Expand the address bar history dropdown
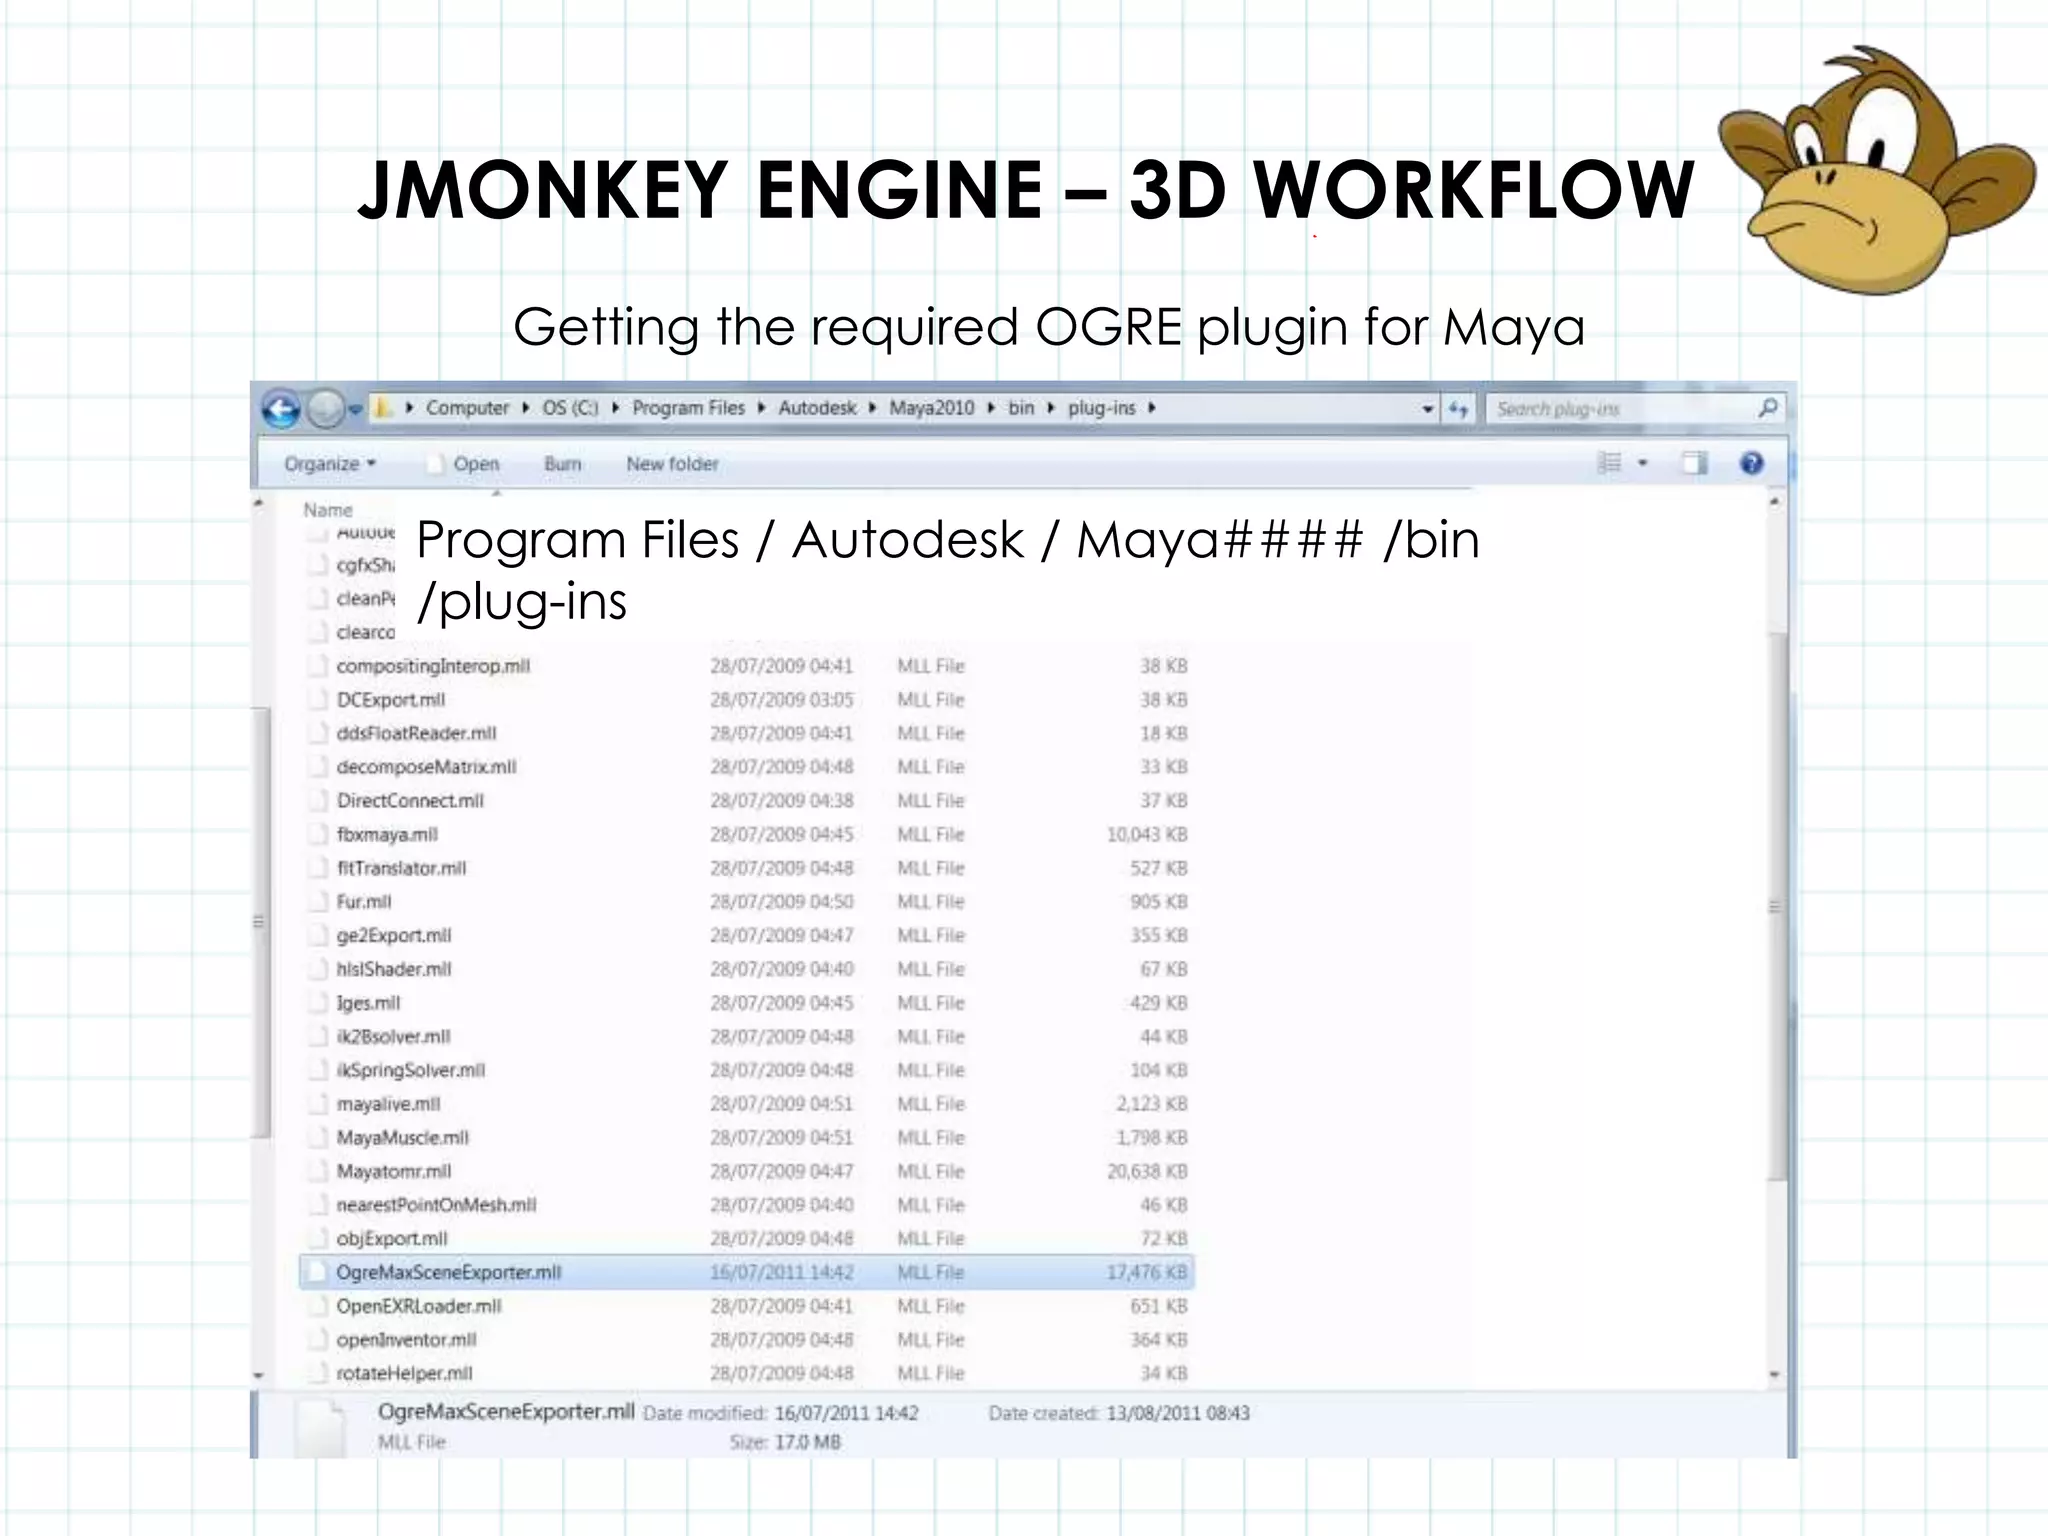The image size is (2048, 1536). tap(1427, 409)
